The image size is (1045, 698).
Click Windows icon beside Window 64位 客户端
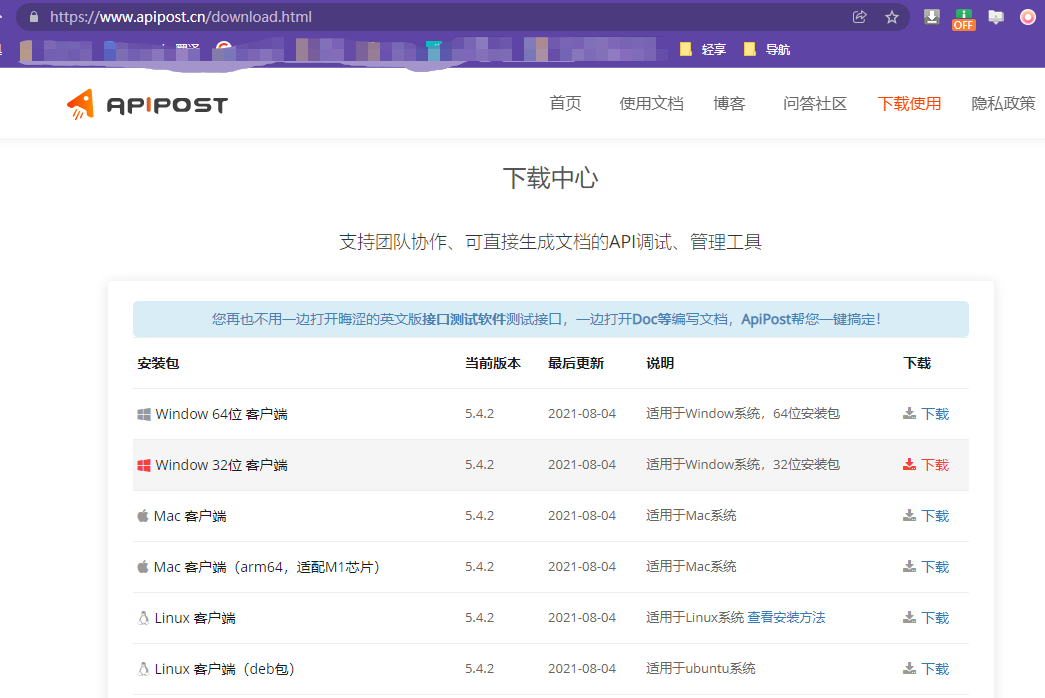[x=143, y=414]
